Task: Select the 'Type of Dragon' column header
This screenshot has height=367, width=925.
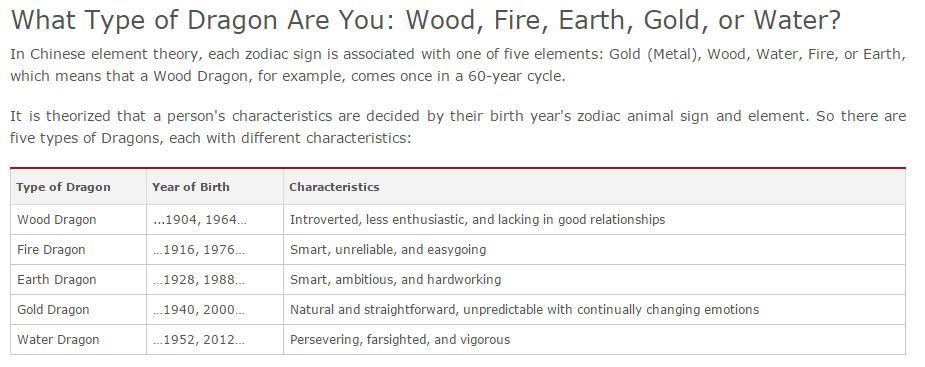Action: [78, 187]
